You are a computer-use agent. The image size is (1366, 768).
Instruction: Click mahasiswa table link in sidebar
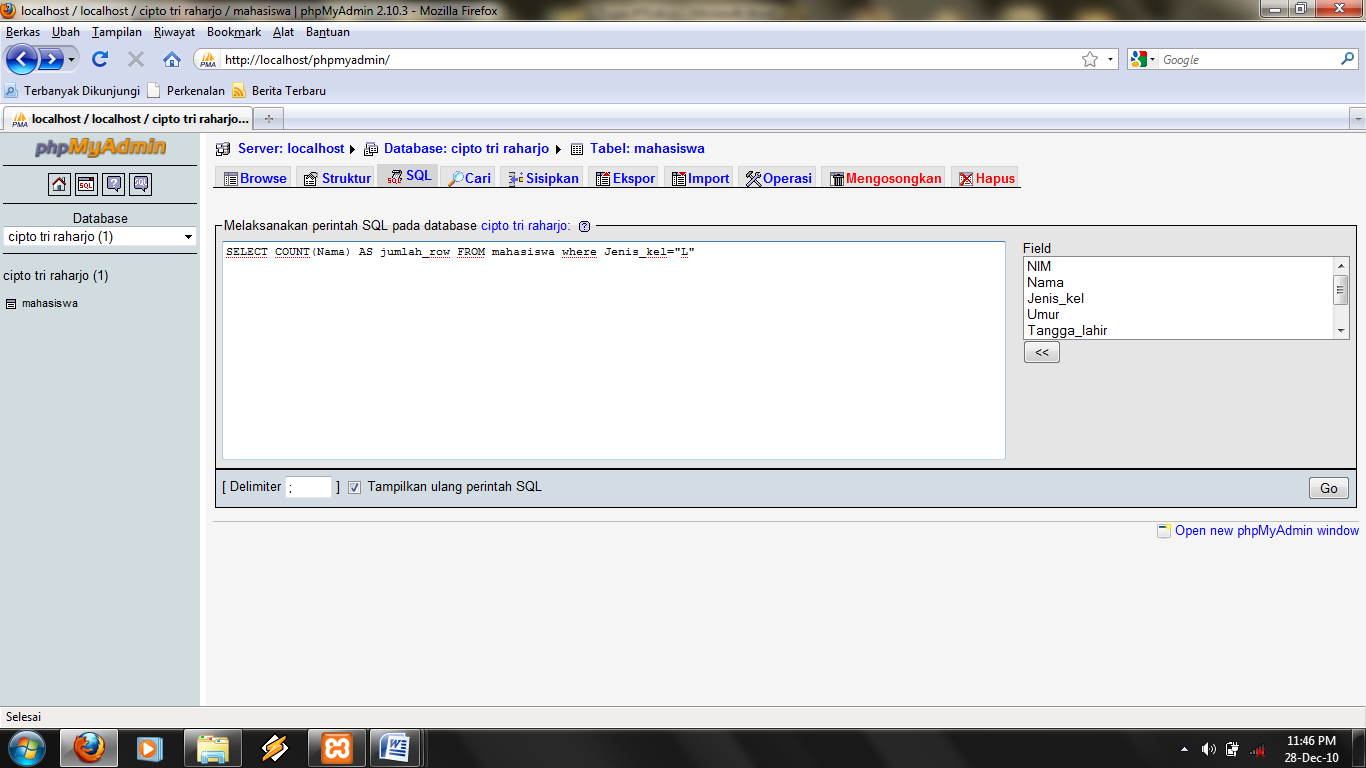pyautogui.click(x=50, y=303)
